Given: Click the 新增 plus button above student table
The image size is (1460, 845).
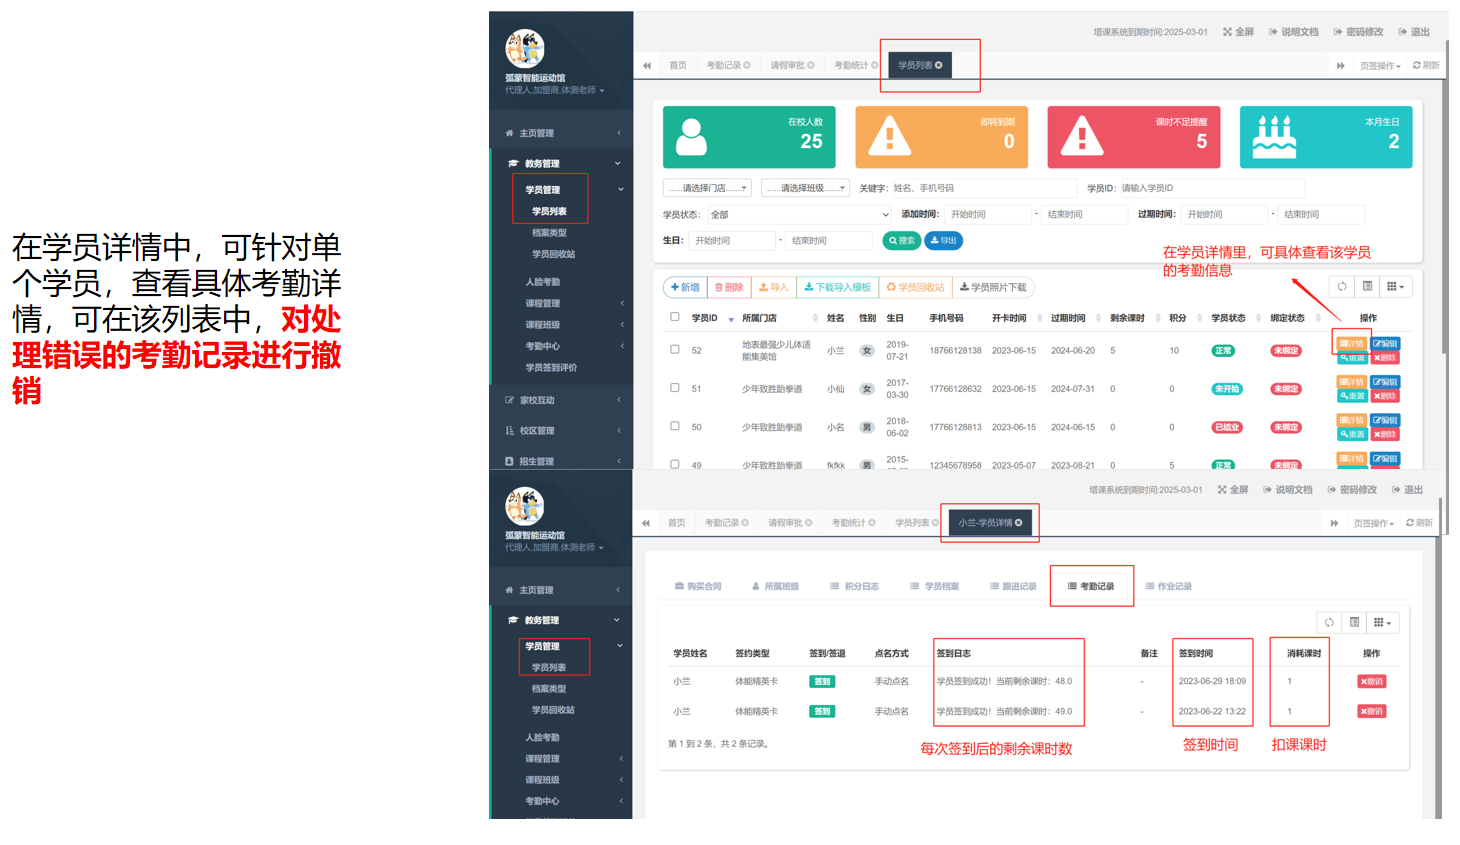Looking at the screenshot, I should coord(685,287).
